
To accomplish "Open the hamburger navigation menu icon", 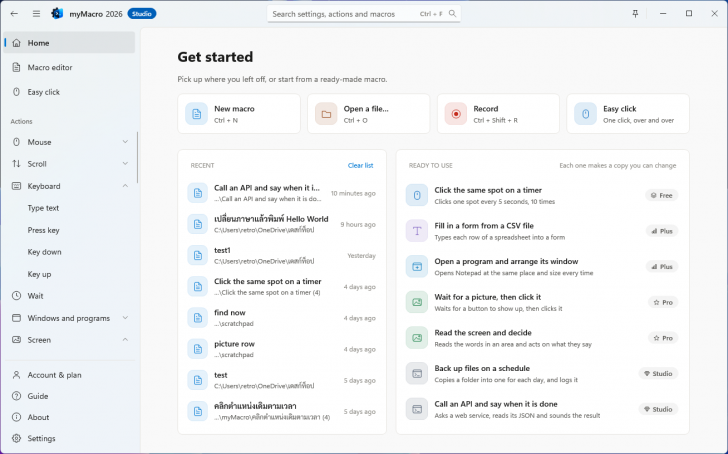I will click(36, 13).
